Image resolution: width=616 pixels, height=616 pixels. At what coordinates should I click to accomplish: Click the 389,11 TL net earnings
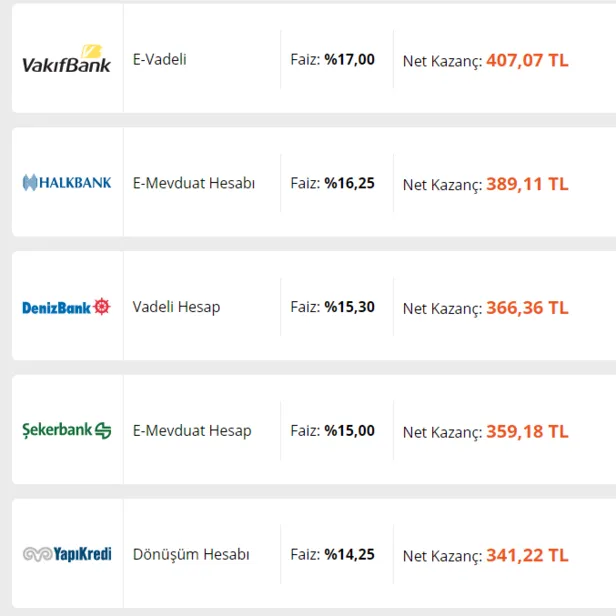click(527, 184)
